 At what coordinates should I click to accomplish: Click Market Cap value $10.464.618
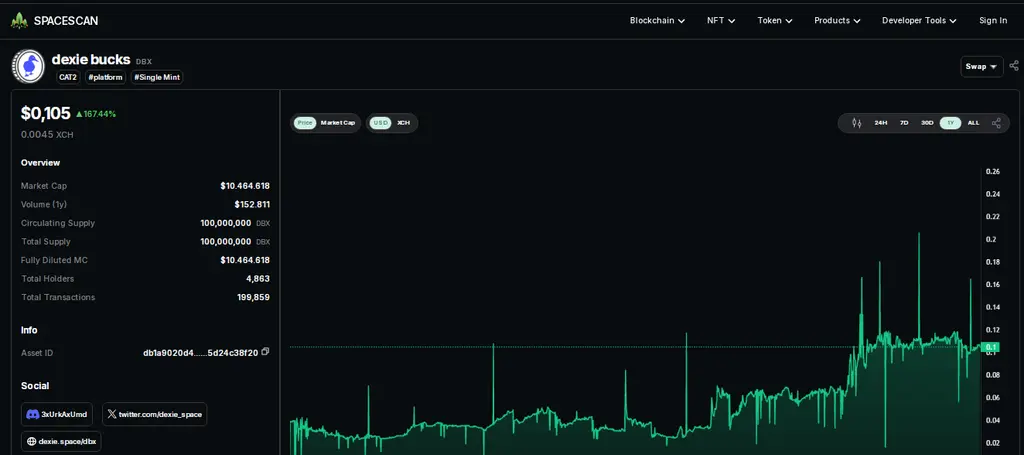[x=245, y=186]
